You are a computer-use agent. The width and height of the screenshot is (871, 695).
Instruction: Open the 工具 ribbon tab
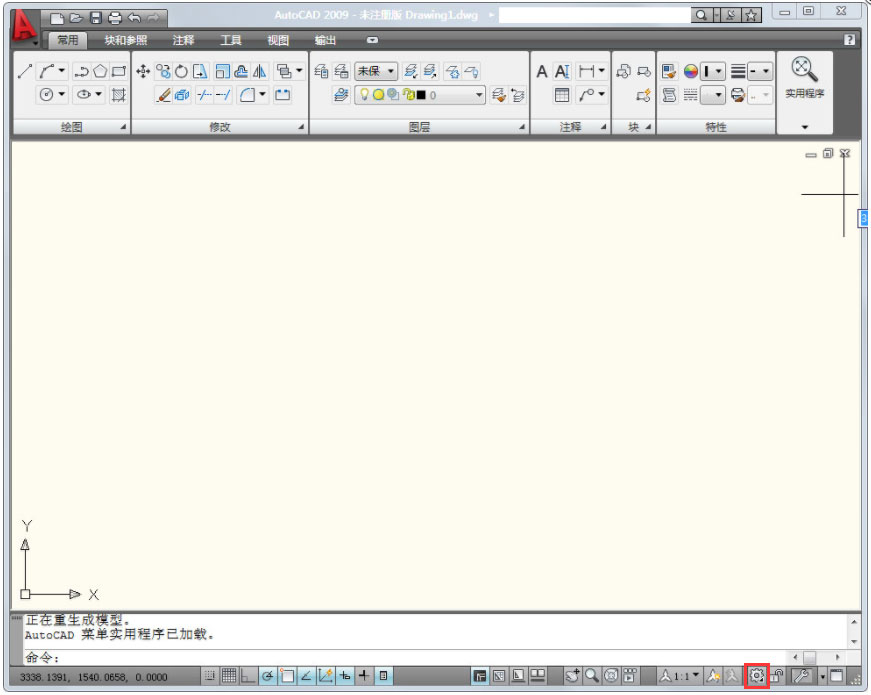tap(232, 40)
